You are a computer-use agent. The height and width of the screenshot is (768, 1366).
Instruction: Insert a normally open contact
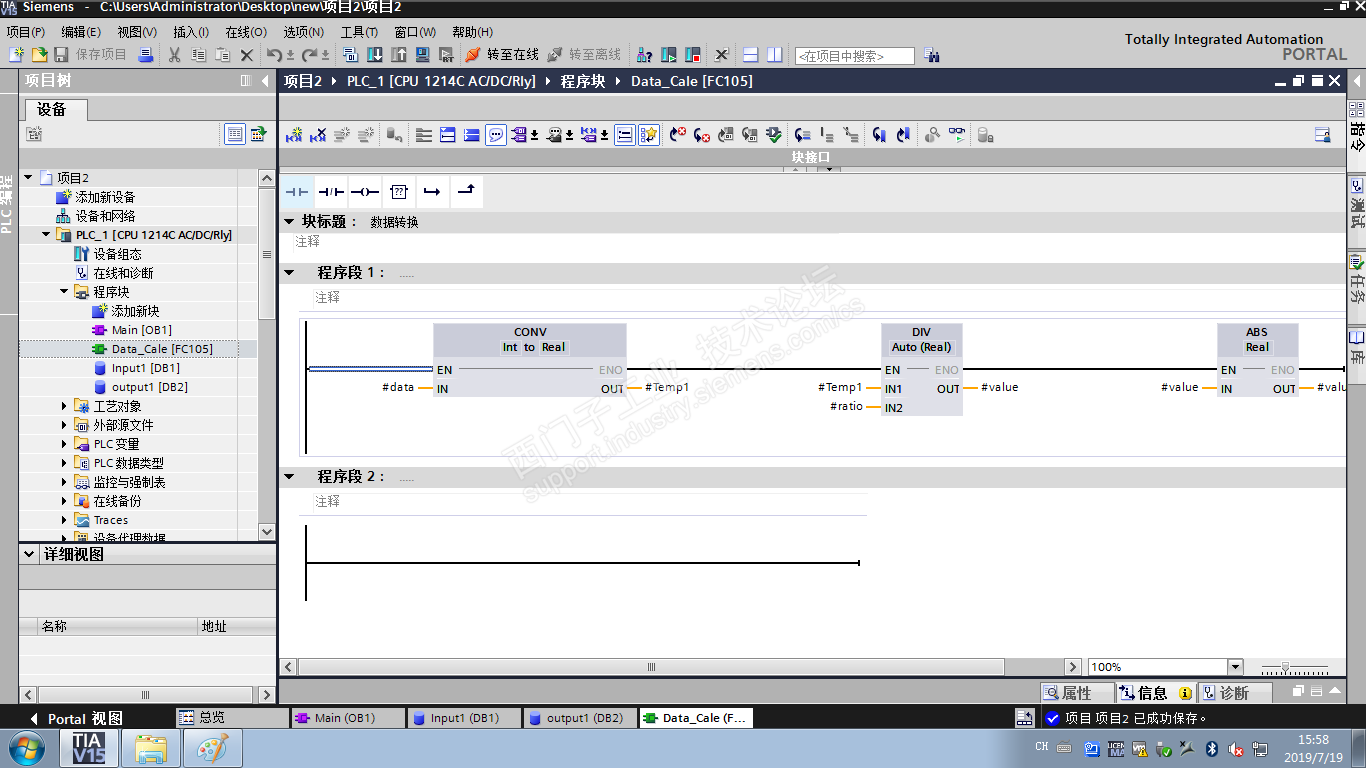(x=298, y=191)
